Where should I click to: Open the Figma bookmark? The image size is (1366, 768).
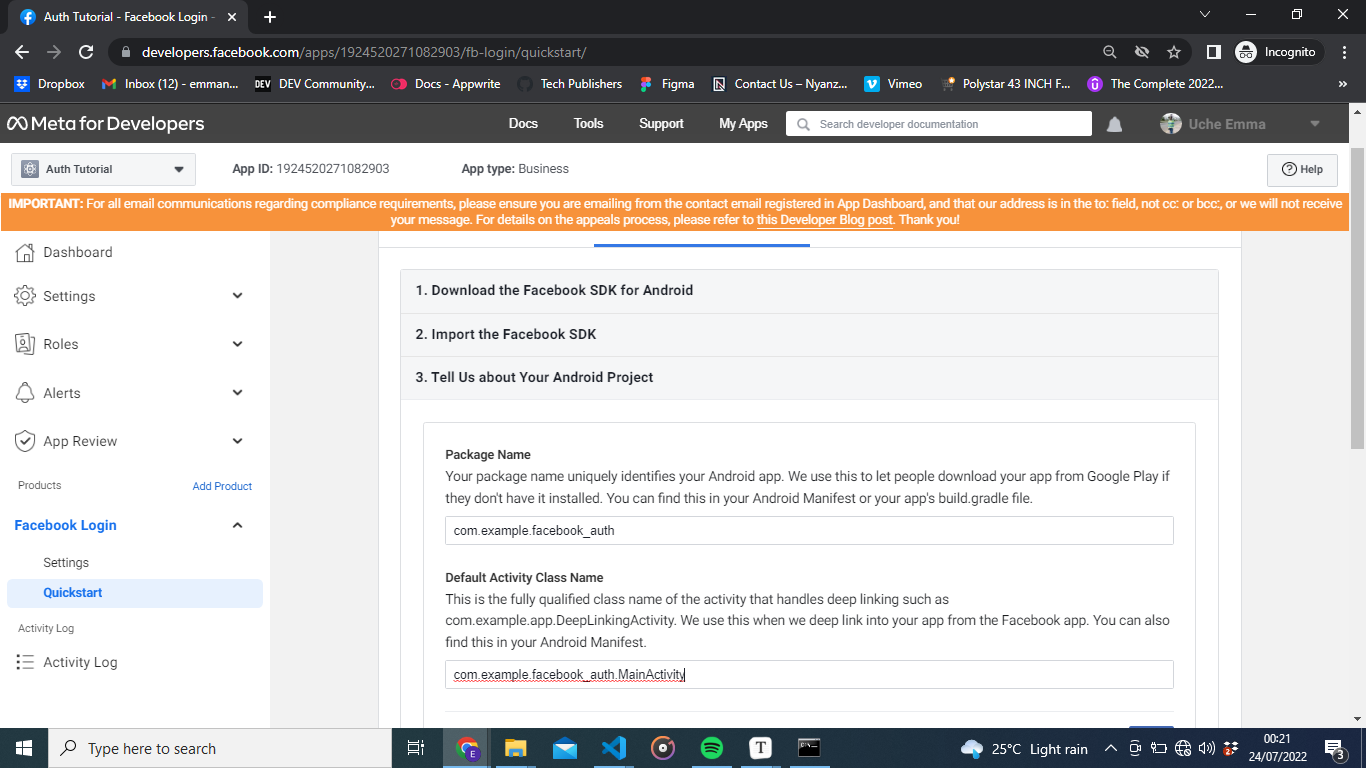667,84
